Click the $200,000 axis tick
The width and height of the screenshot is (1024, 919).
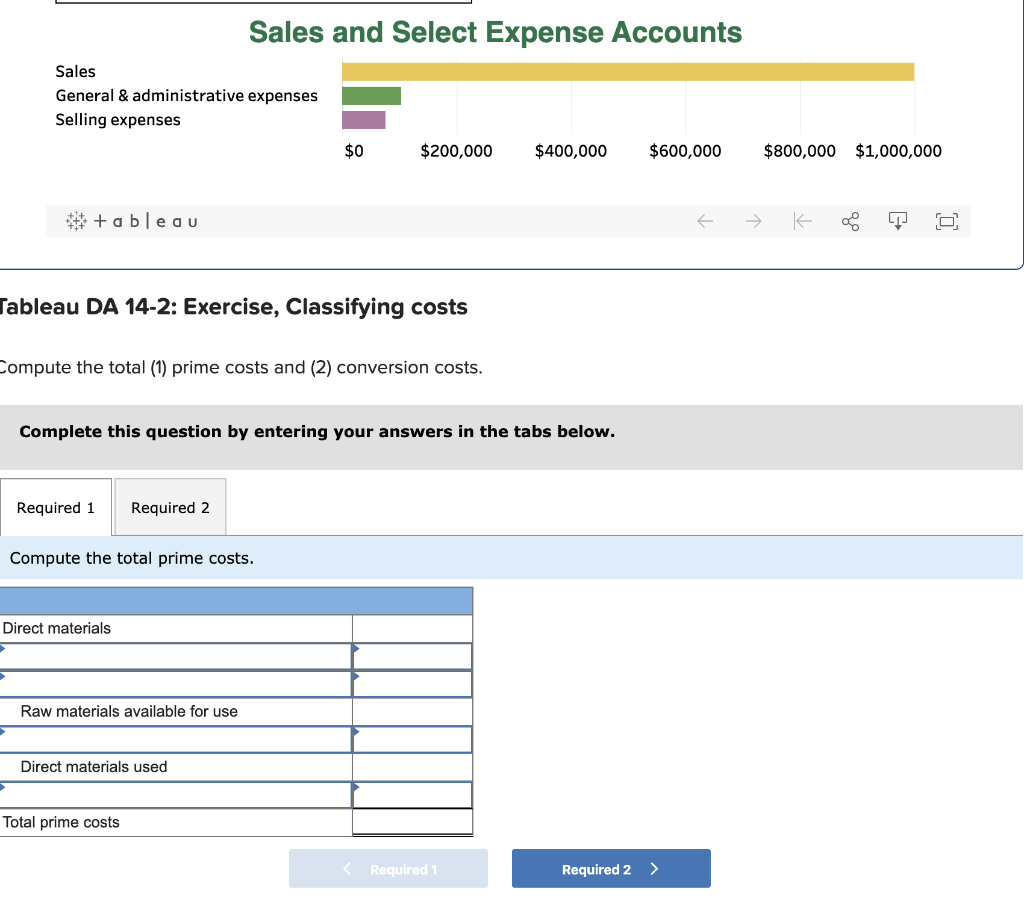456,151
